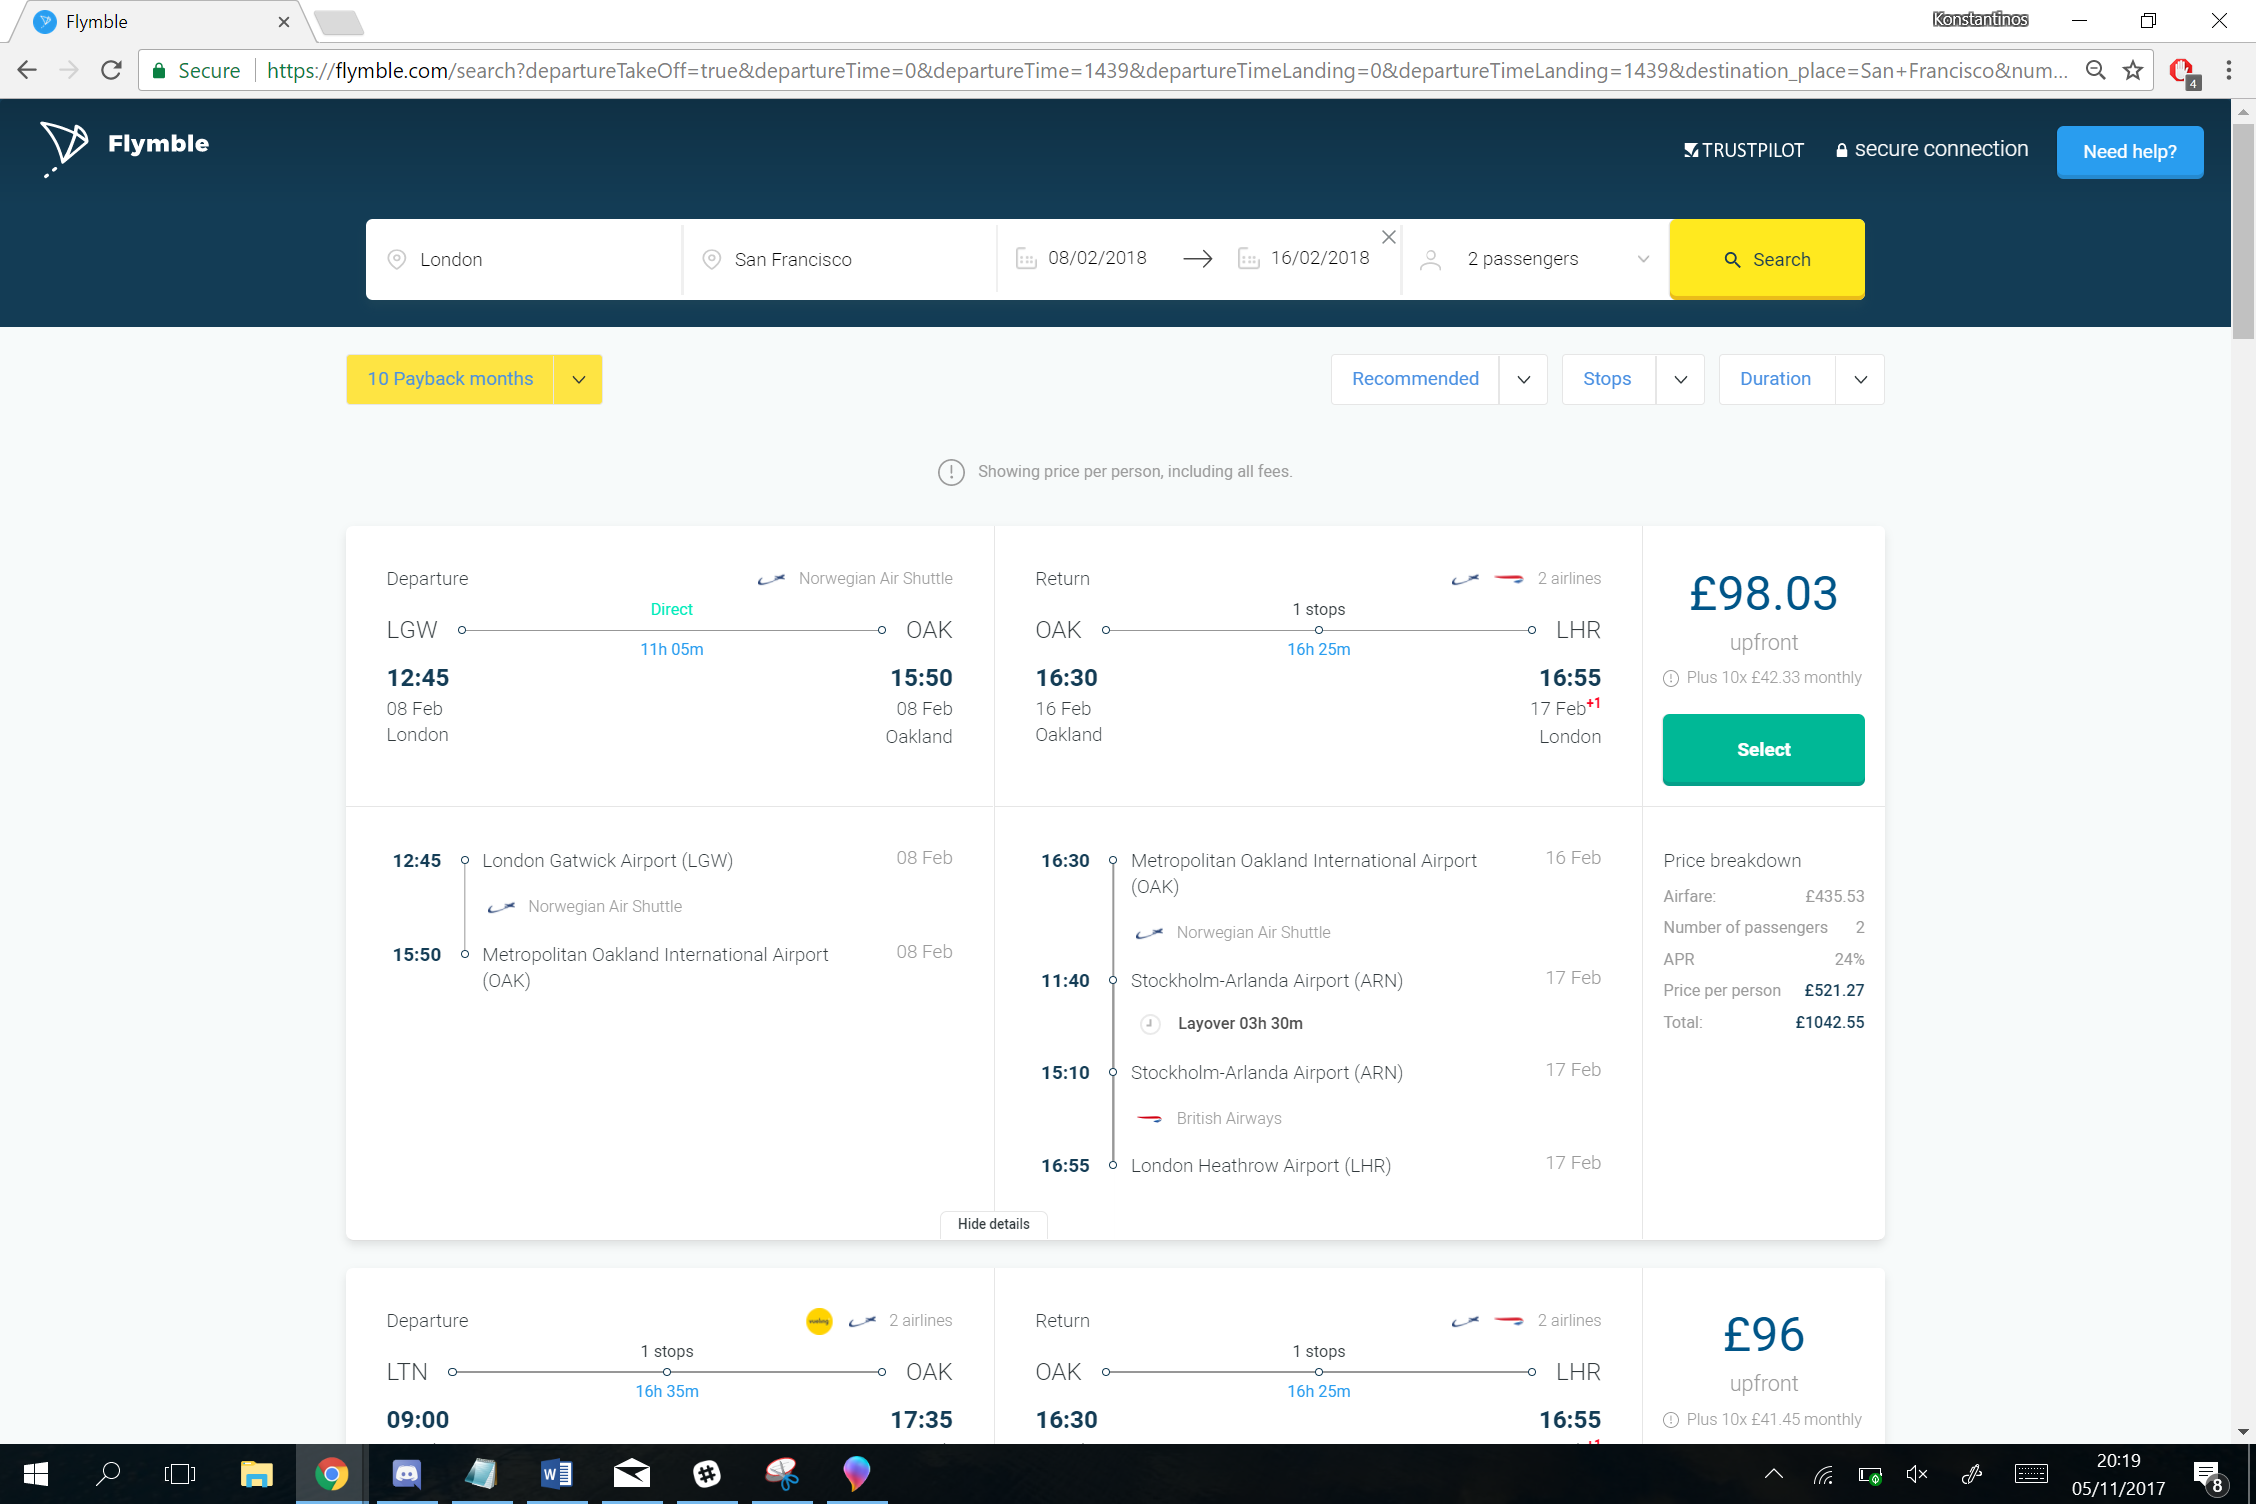The height and width of the screenshot is (1504, 2256).
Task: Click the yellow Search button
Action: pos(1766,259)
